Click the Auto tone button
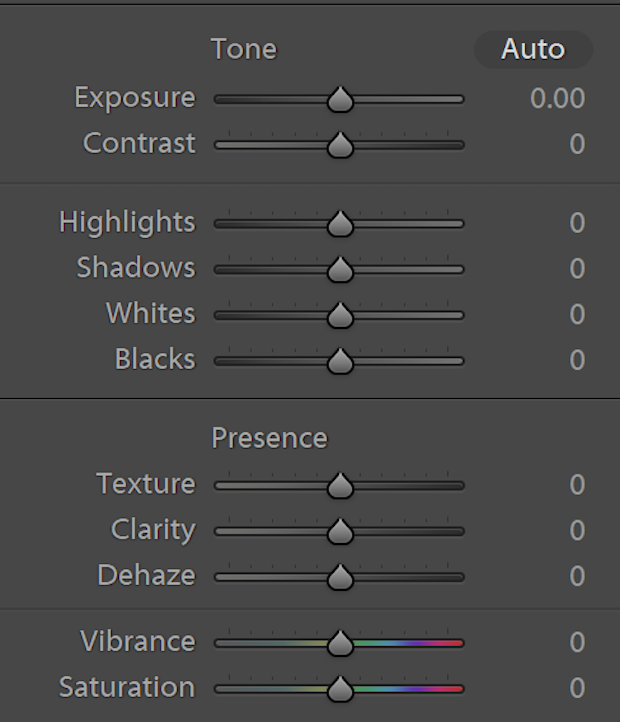This screenshot has width=620, height=722. 533,49
